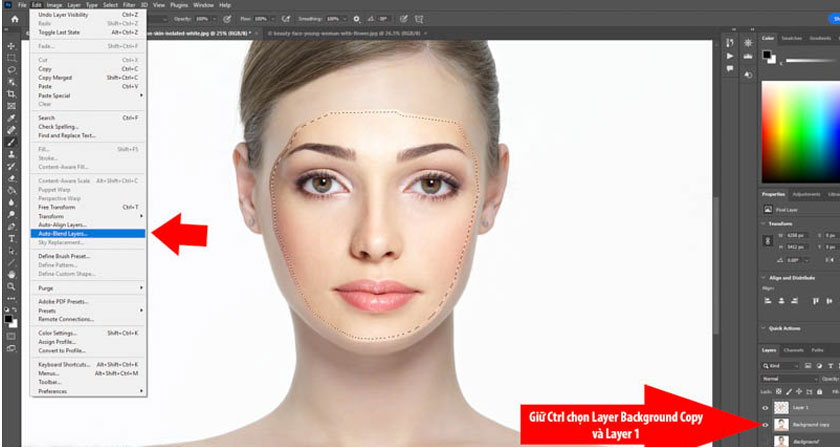The height and width of the screenshot is (447, 840).
Task: Select the Eyedropper tool
Action: [11, 117]
